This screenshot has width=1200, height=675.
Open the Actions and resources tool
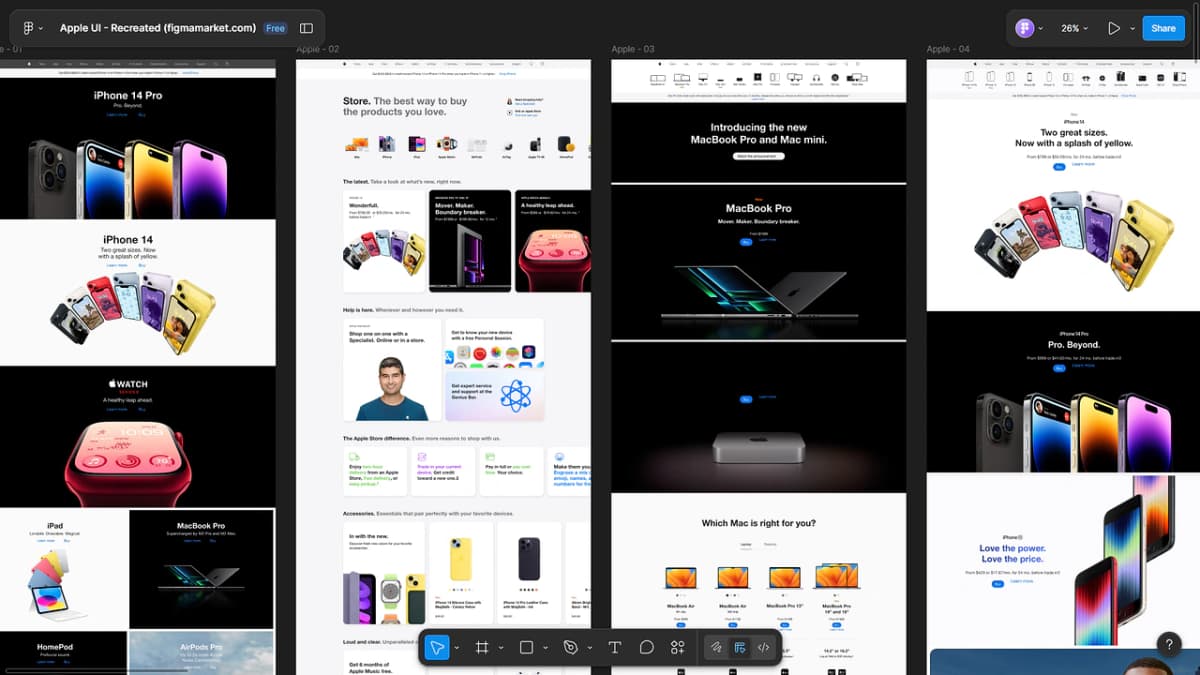[x=678, y=647]
